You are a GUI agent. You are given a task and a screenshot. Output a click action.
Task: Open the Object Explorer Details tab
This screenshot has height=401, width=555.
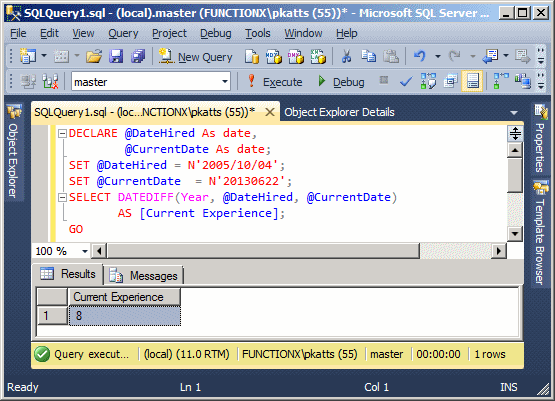click(339, 112)
